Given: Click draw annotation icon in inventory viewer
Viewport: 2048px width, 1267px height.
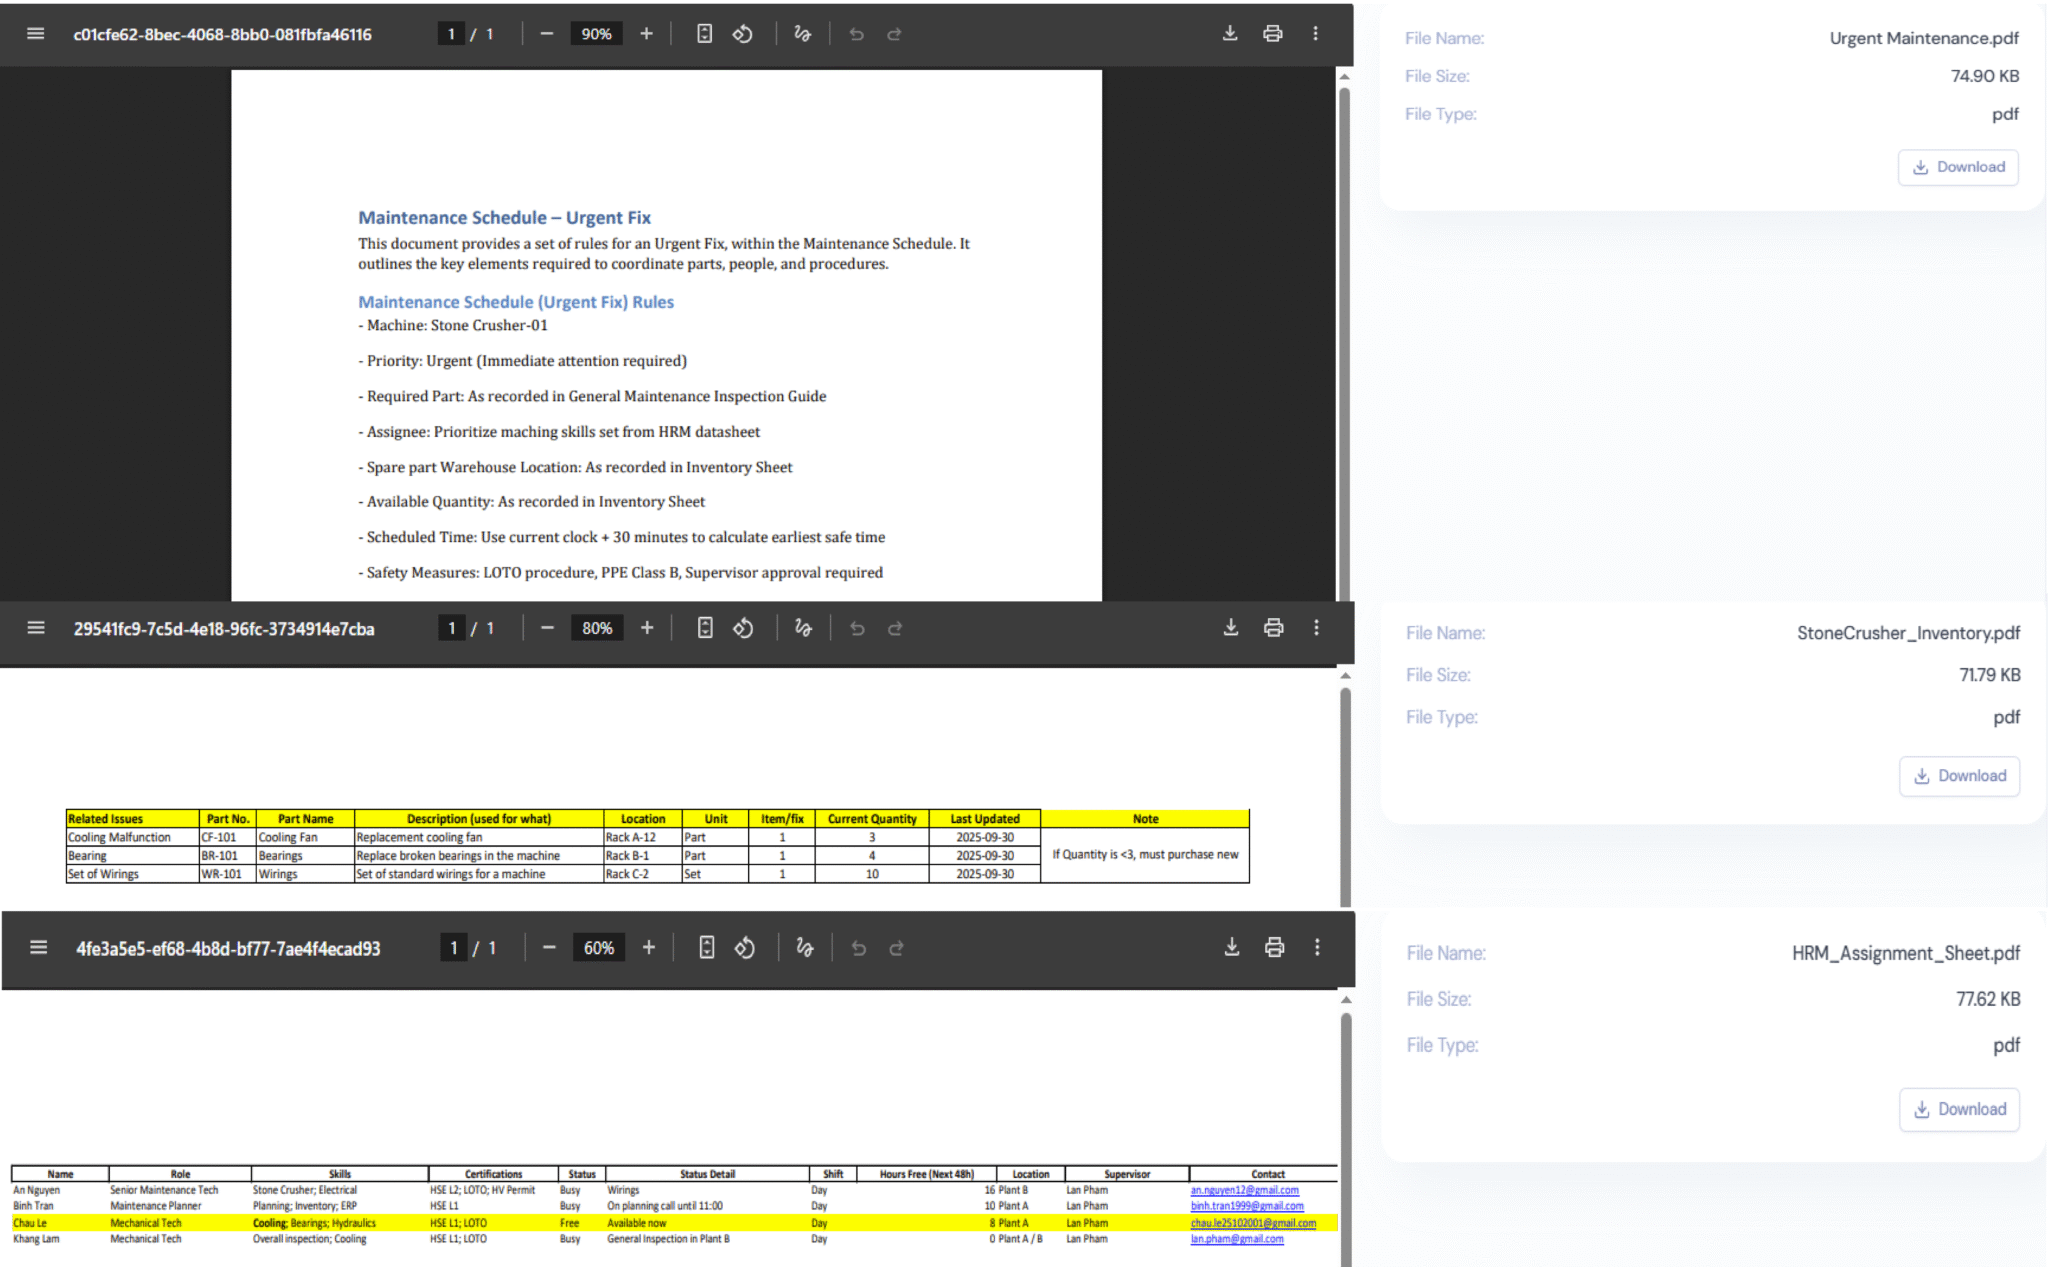Looking at the screenshot, I should coord(803,628).
